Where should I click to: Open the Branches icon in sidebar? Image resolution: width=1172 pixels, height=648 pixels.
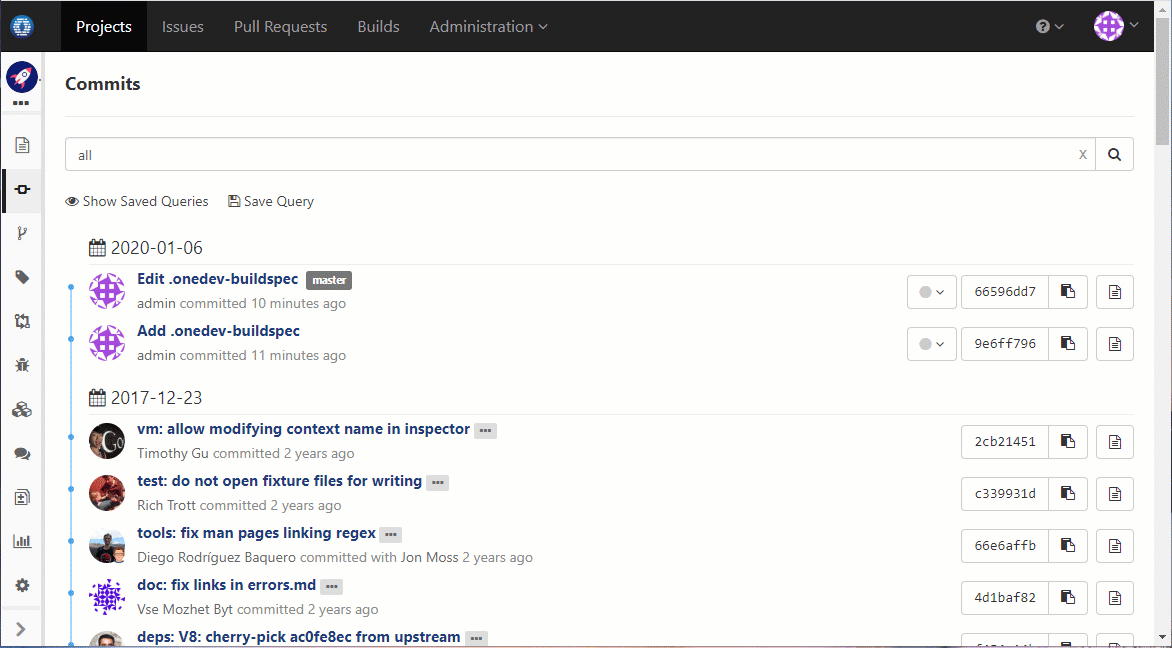[22, 233]
